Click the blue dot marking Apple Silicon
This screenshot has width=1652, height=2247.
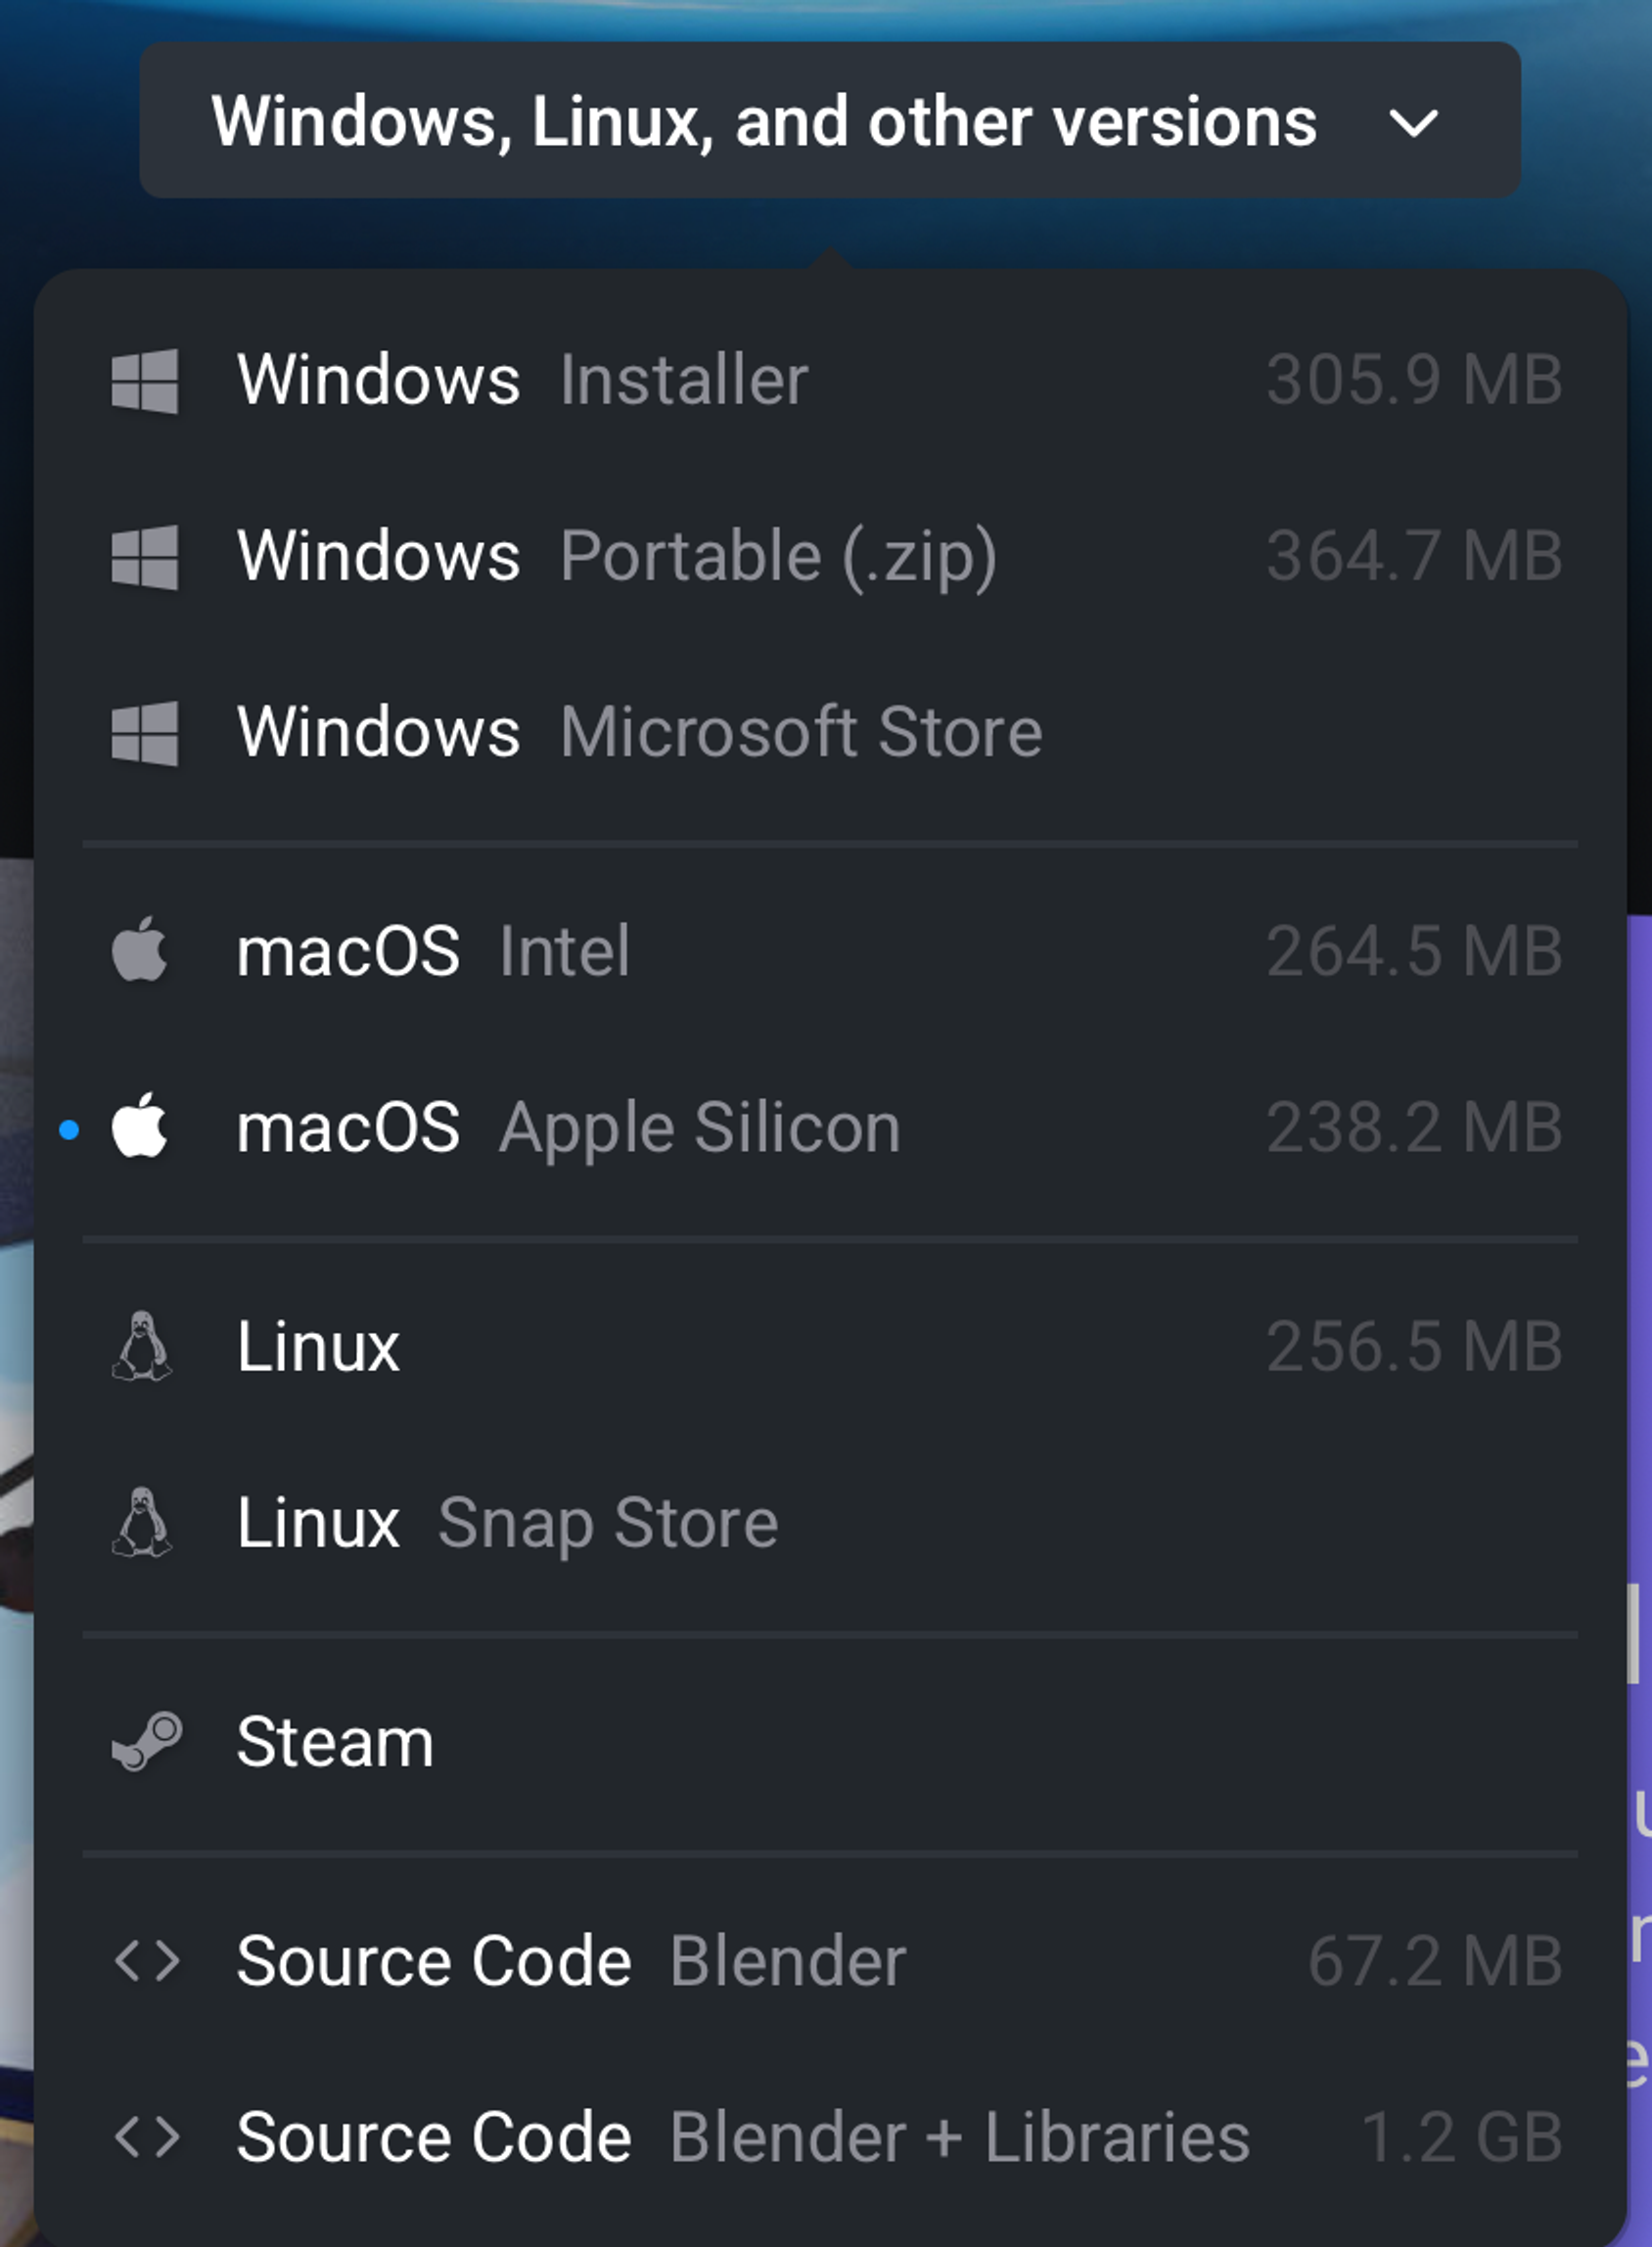click(69, 1129)
